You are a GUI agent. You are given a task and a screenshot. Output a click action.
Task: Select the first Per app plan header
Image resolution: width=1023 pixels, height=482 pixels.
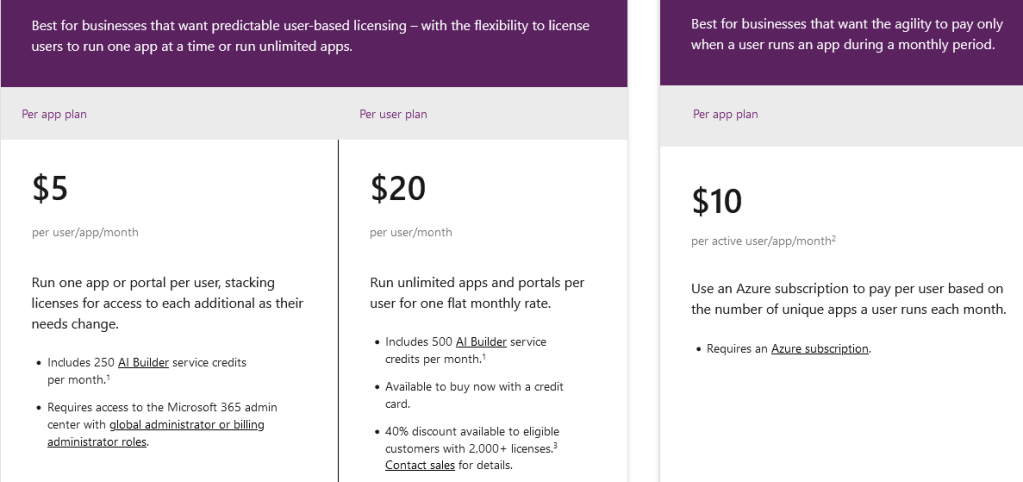(54, 114)
